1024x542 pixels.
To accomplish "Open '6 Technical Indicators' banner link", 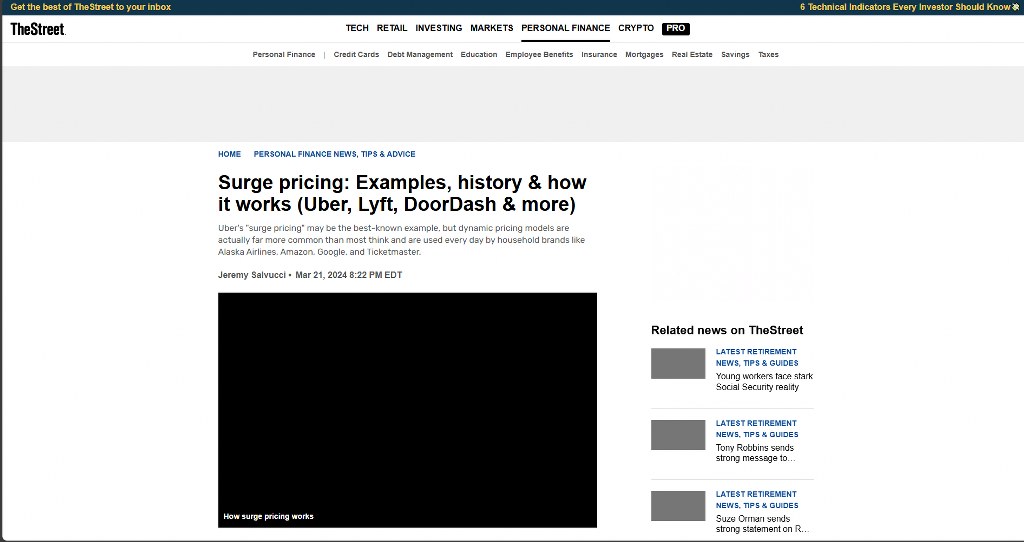I will point(909,7).
